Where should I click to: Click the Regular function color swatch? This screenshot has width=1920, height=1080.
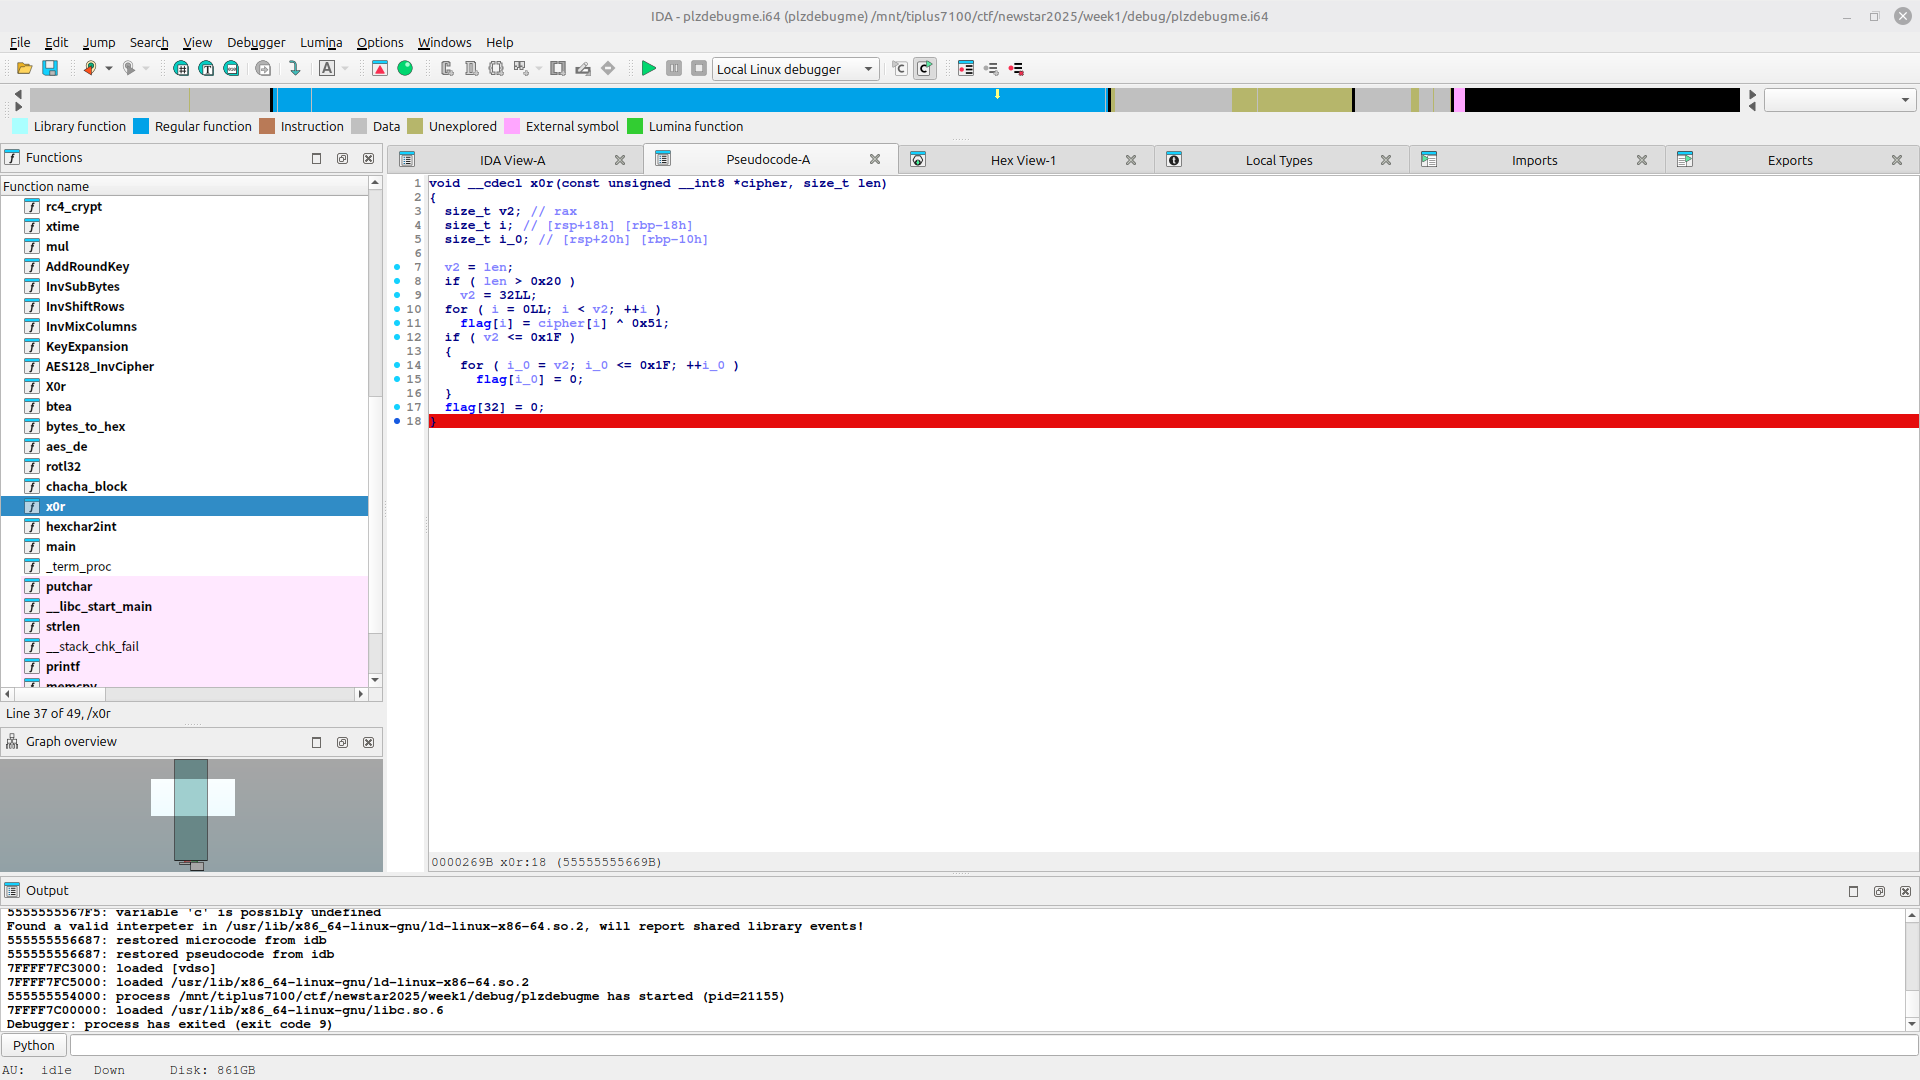click(x=141, y=126)
